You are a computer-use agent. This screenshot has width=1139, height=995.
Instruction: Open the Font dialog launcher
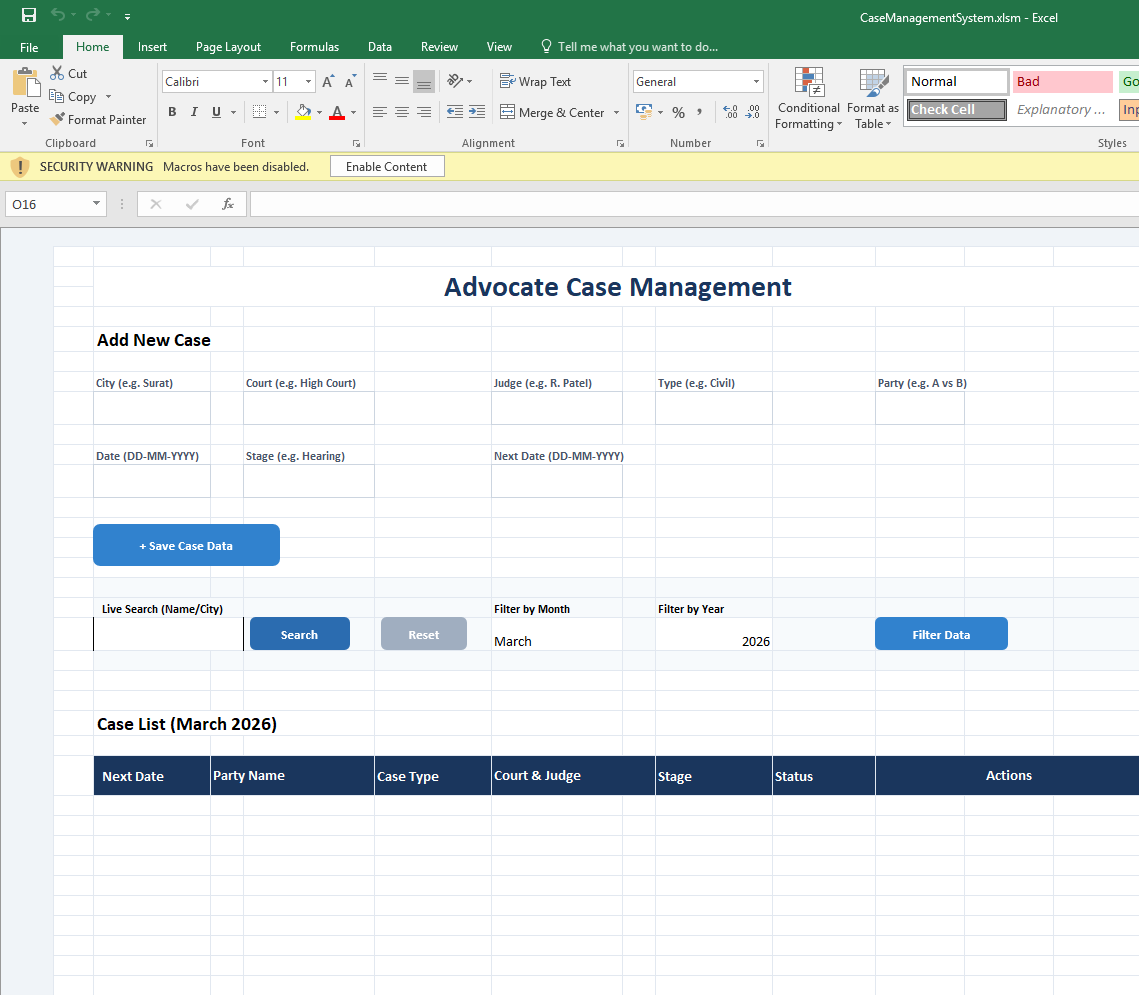coord(357,143)
